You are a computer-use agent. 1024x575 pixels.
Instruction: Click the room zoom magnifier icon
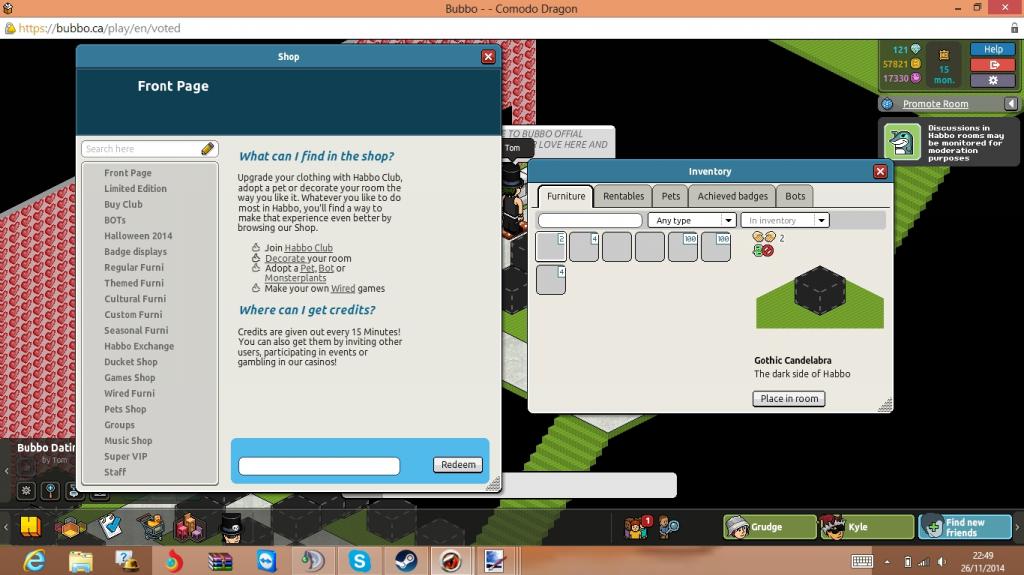click(50, 490)
